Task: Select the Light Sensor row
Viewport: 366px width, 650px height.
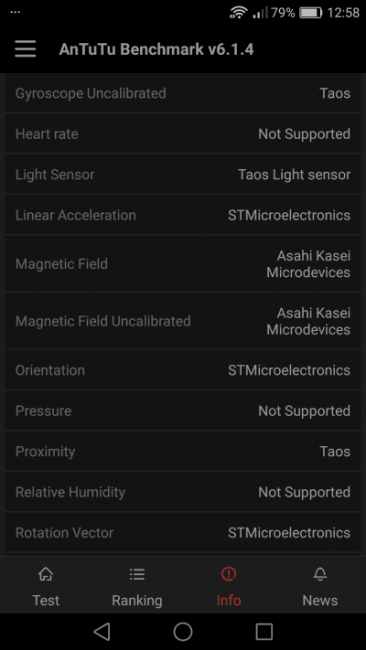Action: 183,175
